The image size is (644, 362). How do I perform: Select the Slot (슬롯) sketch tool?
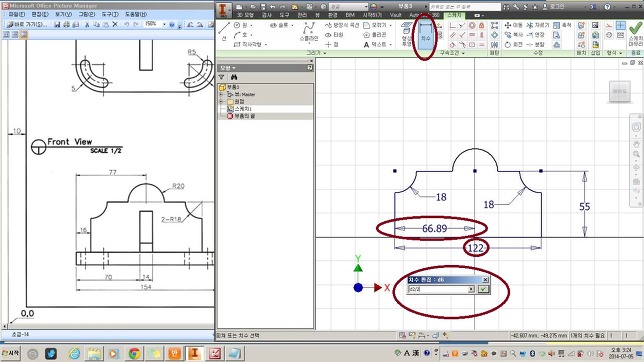(279, 25)
